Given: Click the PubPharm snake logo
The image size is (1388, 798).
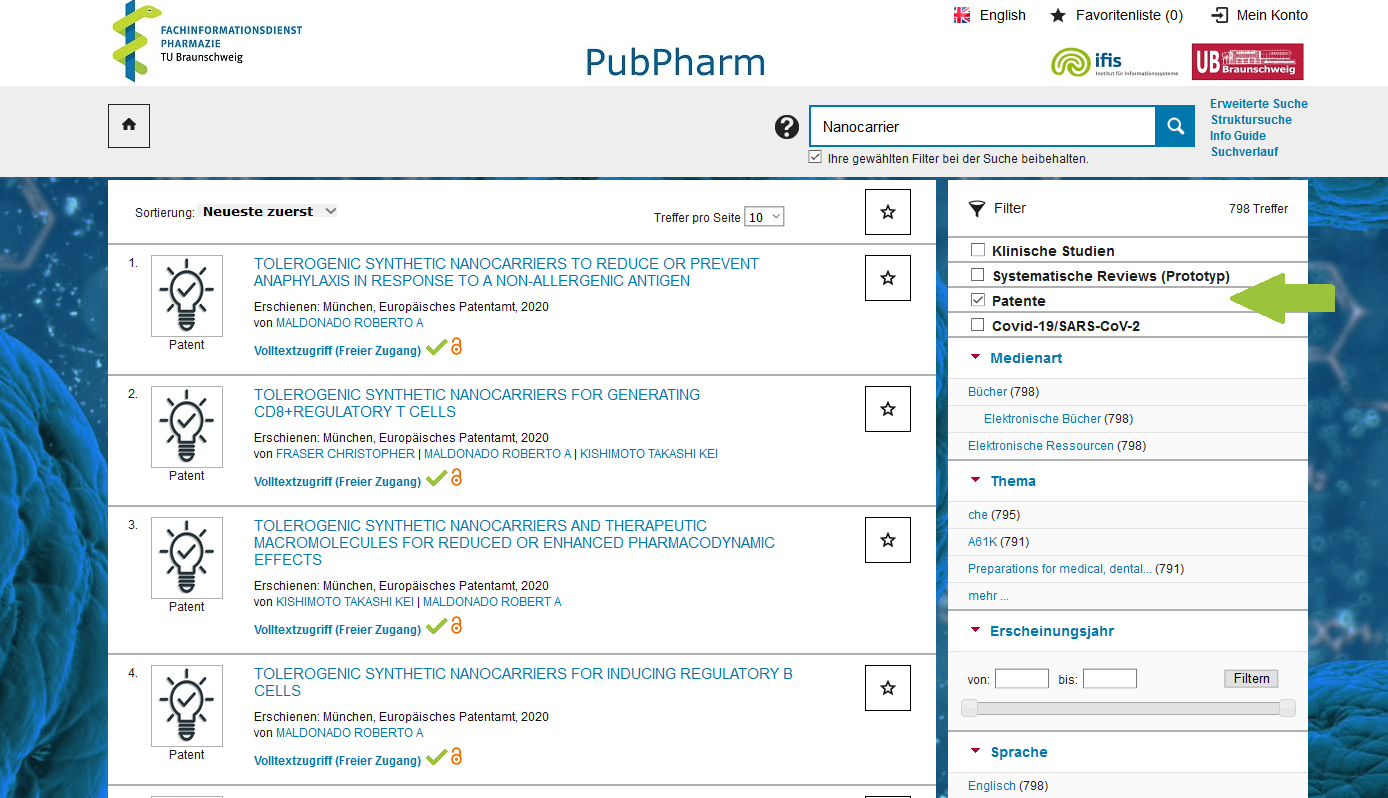Looking at the screenshot, I should (135, 42).
